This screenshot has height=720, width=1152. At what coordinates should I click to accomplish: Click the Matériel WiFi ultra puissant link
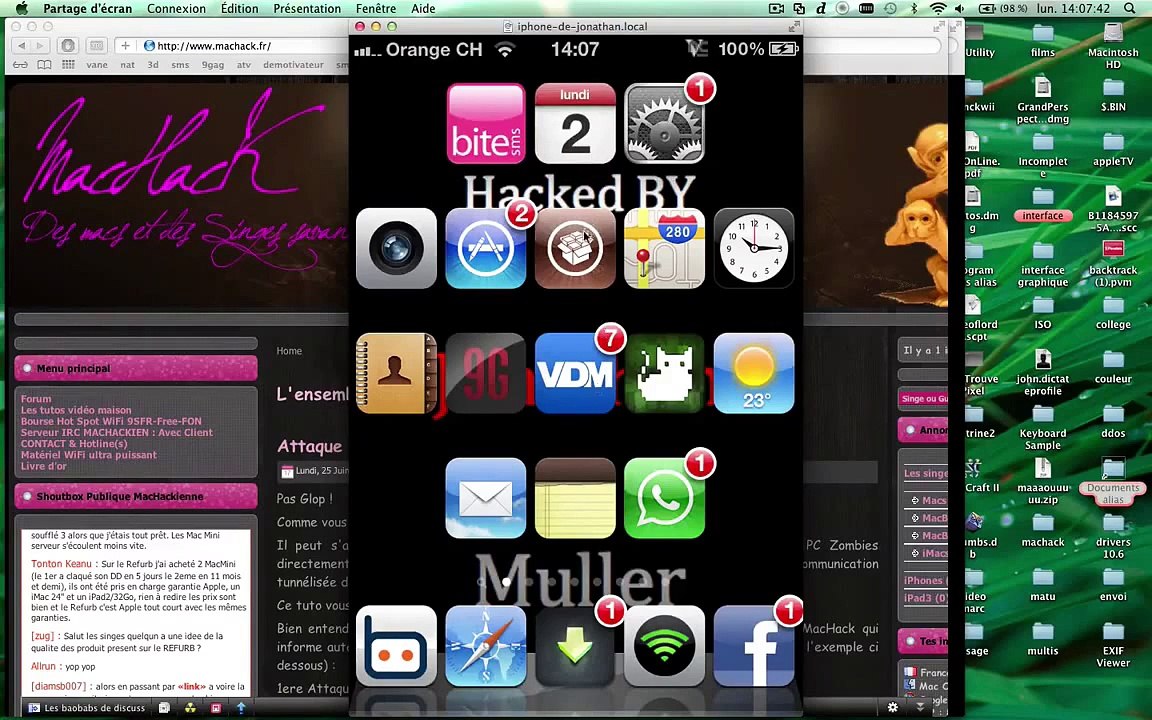click(x=88, y=455)
